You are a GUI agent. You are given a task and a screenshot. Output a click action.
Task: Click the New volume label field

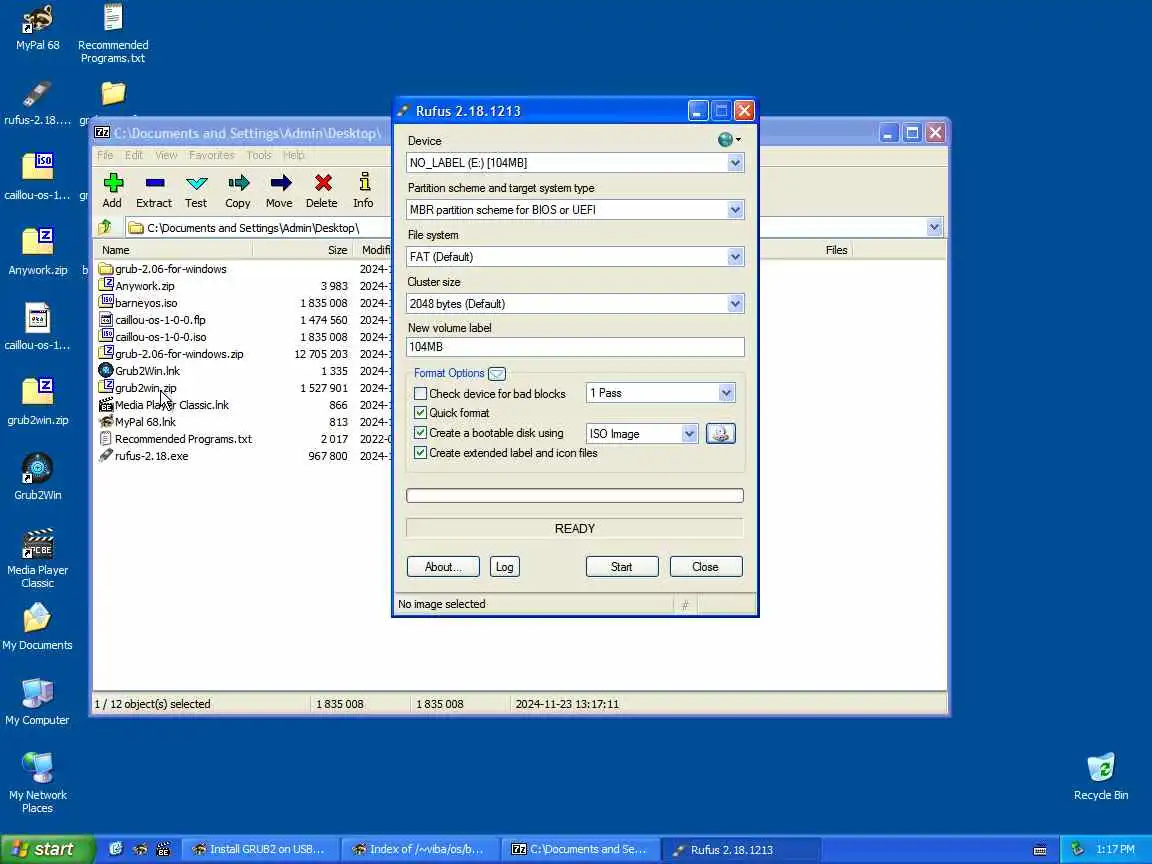(575, 347)
